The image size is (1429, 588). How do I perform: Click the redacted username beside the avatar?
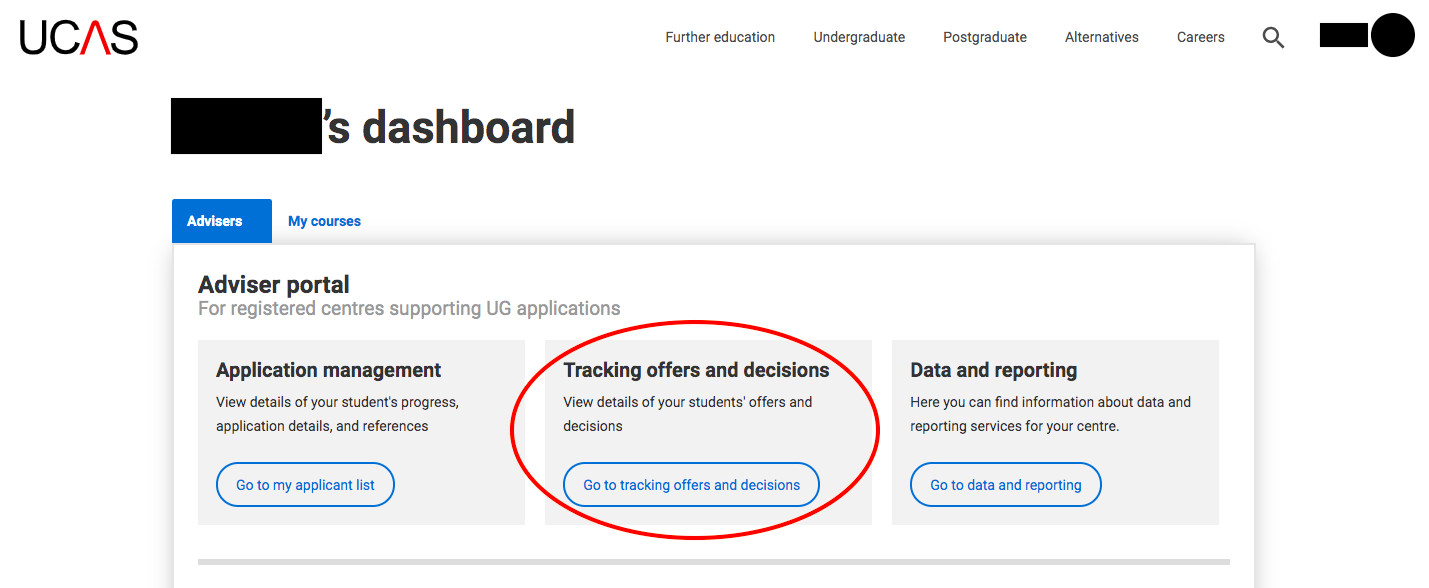1343,35
